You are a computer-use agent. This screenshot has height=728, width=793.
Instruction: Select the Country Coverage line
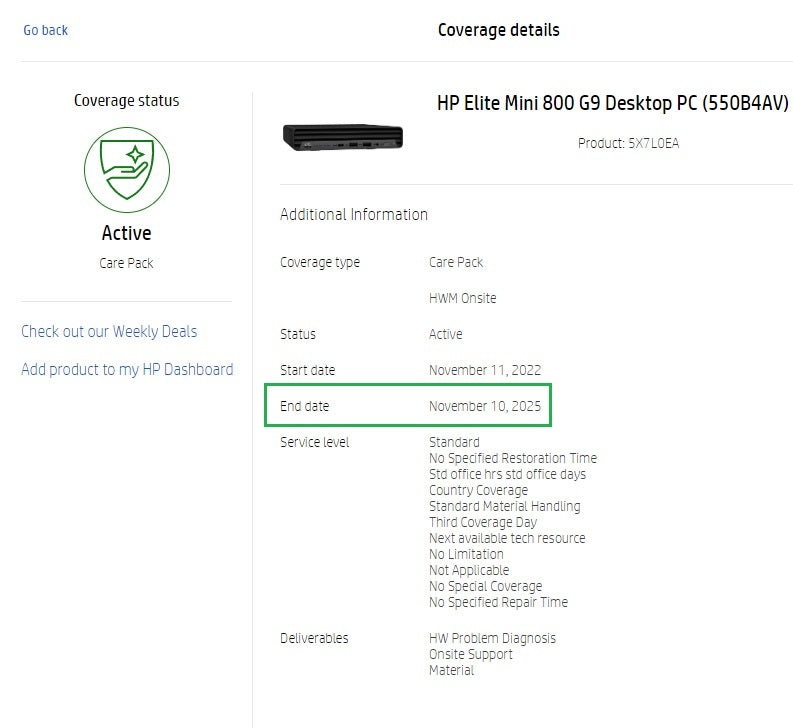478,491
